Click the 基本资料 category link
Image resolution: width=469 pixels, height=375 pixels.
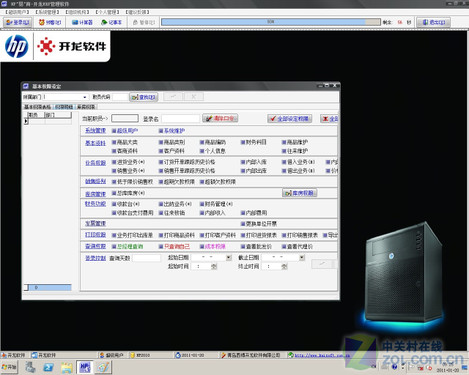[95, 143]
